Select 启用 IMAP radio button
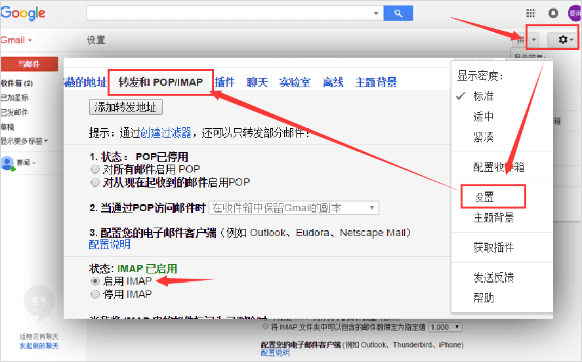This screenshot has width=582, height=362. click(95, 281)
